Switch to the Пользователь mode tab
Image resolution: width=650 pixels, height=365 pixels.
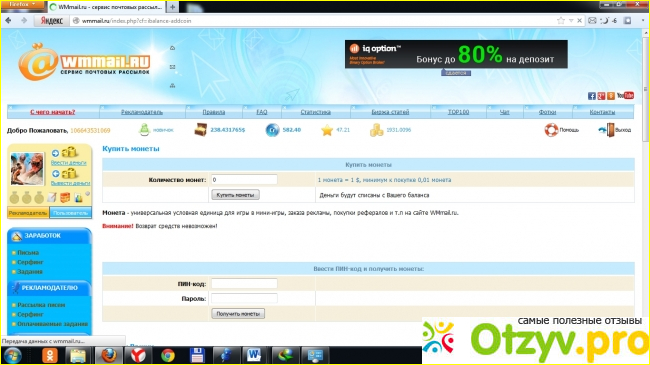pyautogui.click(x=70, y=213)
